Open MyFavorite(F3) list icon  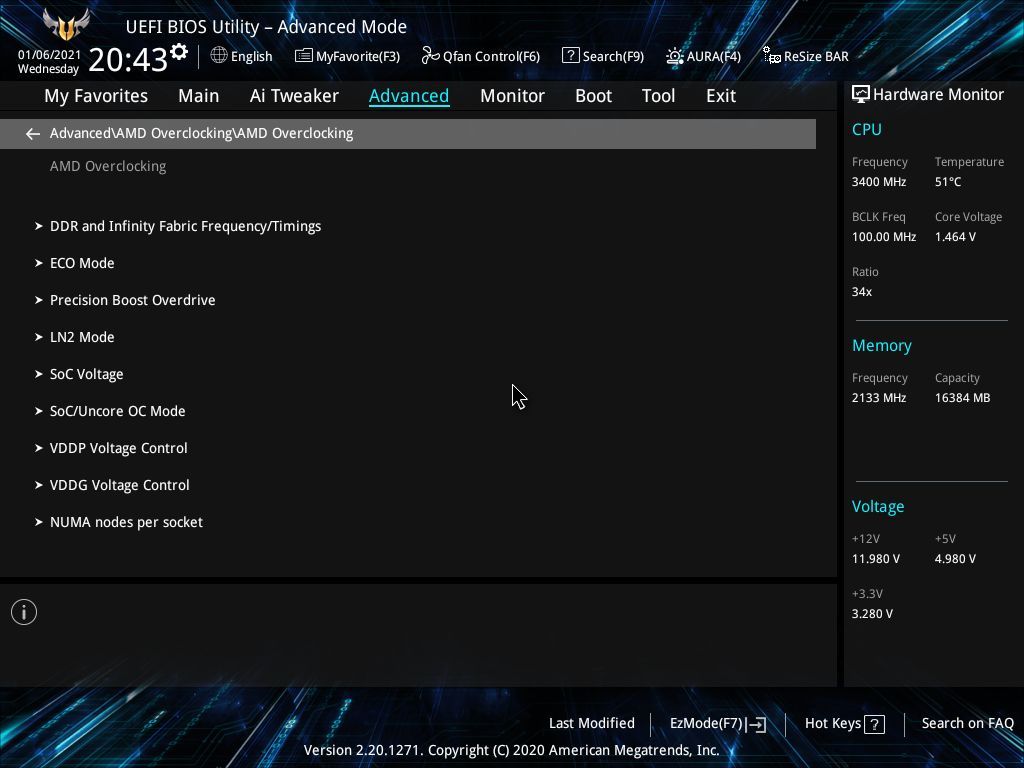(x=304, y=56)
